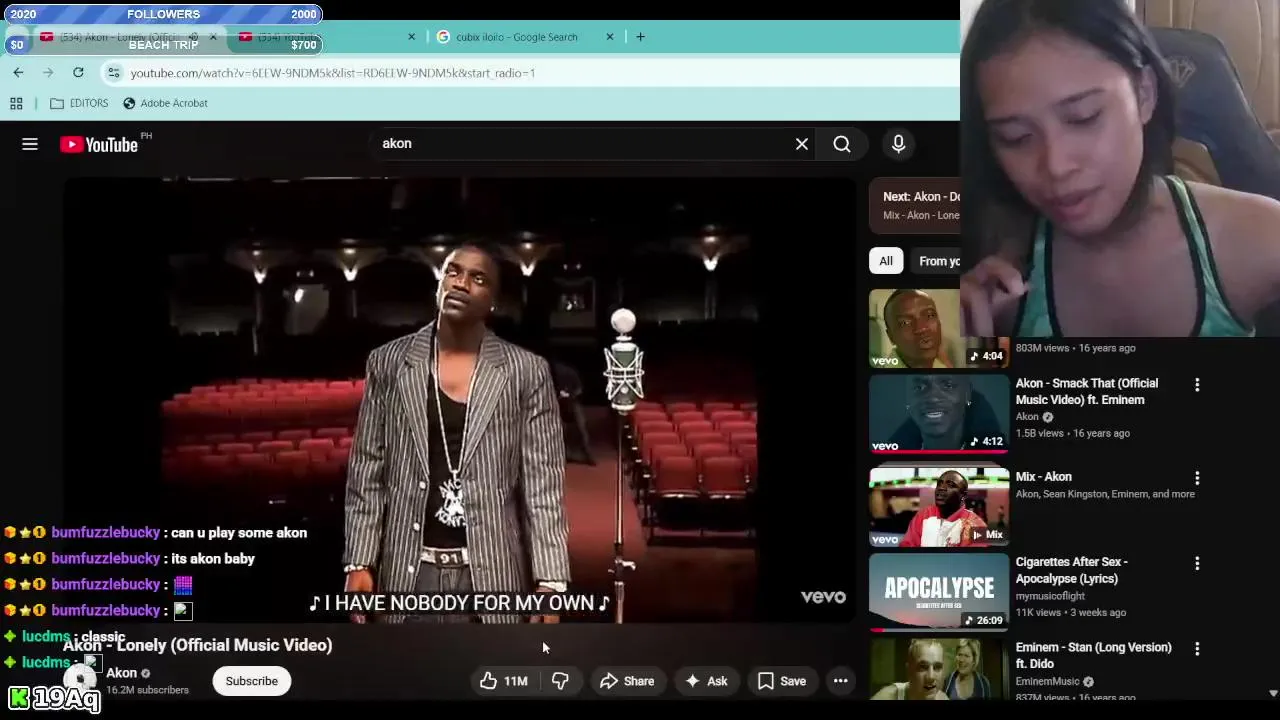This screenshot has height=720, width=1280.
Task: Open the EDITORS bookmark folder
Action: click(x=79, y=103)
